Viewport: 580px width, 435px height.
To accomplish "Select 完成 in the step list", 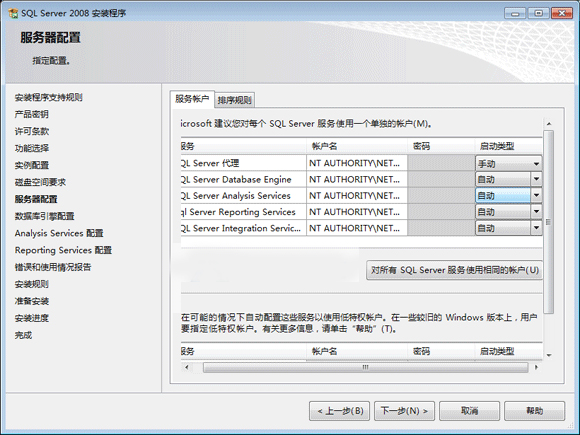I will [x=23, y=335].
